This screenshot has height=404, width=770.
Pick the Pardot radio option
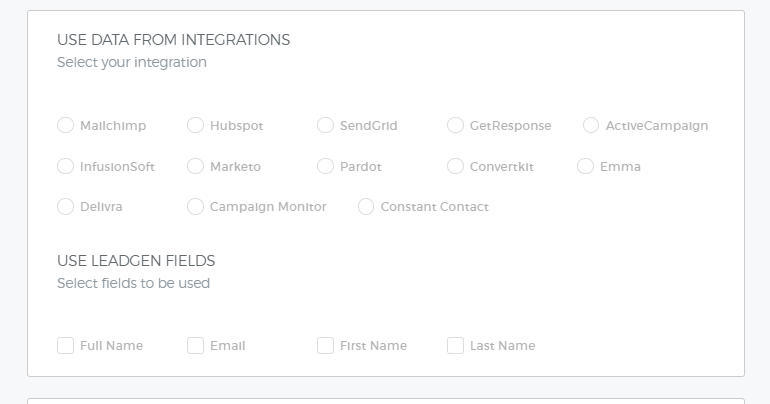click(326, 166)
